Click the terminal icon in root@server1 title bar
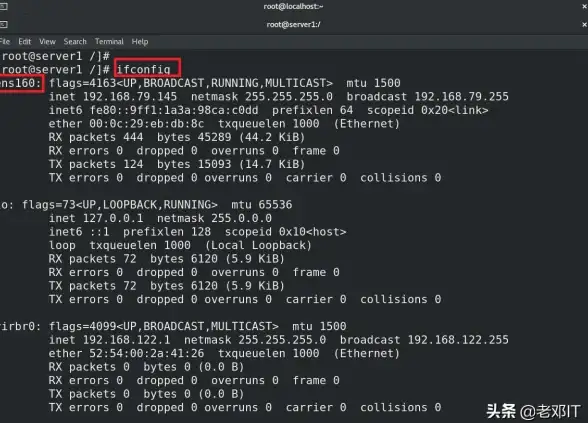The image size is (588, 423). [x=3, y=24]
